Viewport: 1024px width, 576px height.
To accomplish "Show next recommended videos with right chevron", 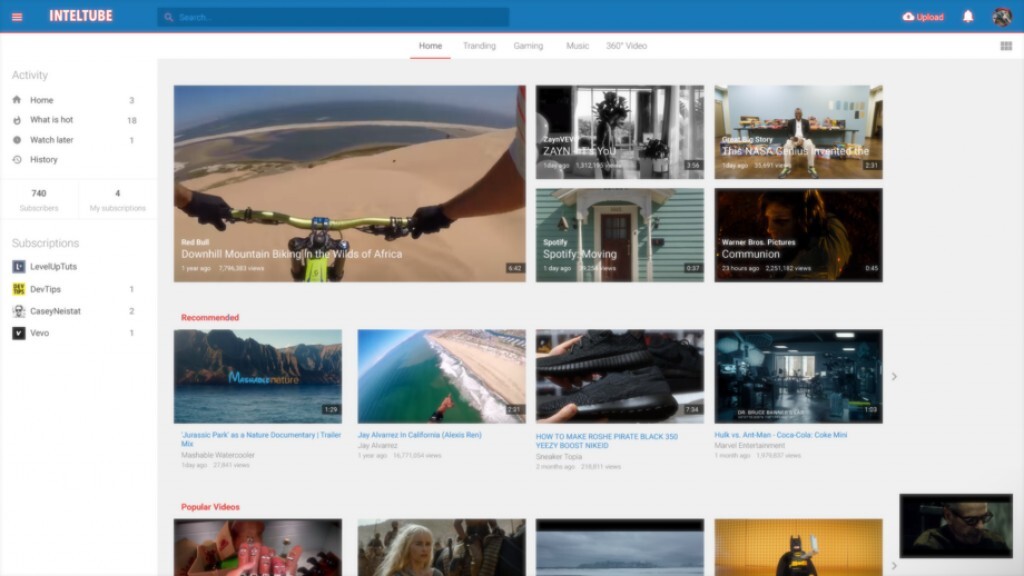I will tap(894, 377).
